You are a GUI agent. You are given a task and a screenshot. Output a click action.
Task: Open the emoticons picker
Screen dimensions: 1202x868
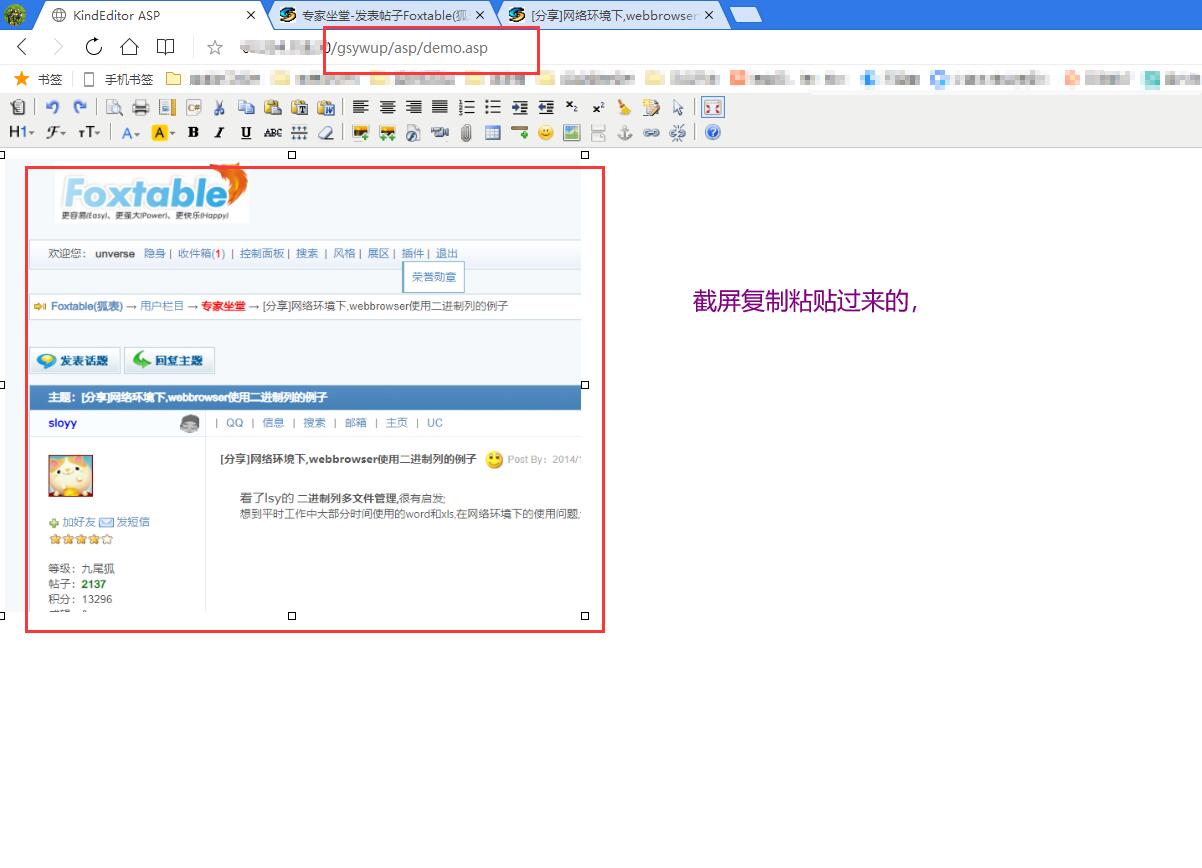[545, 132]
